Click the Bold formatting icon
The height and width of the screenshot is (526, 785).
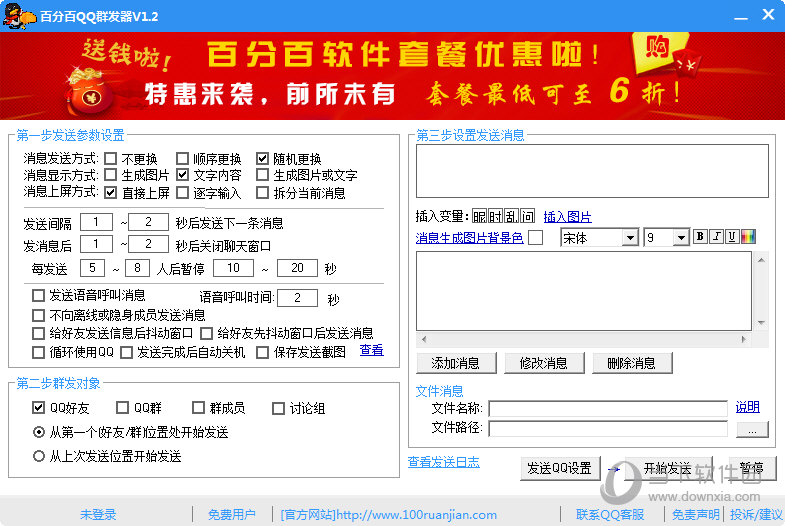pos(700,236)
